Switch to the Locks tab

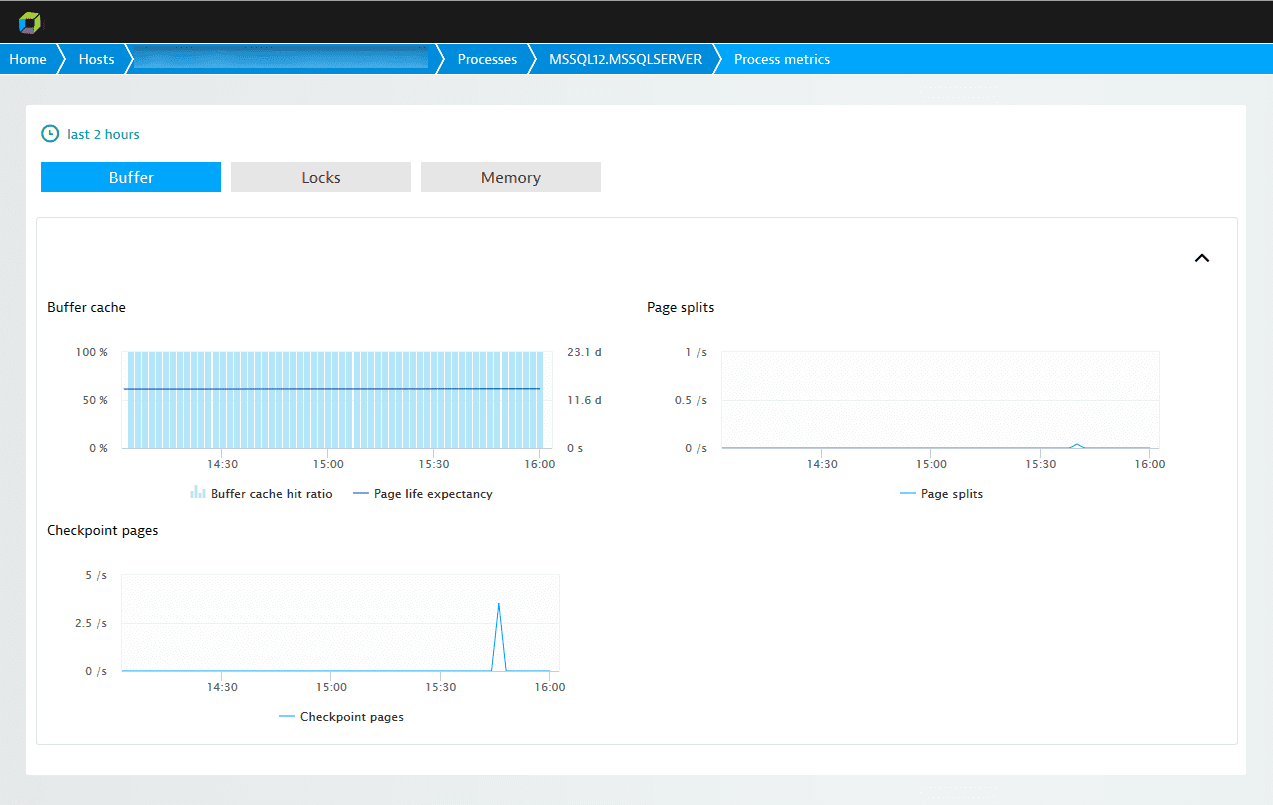[x=321, y=177]
